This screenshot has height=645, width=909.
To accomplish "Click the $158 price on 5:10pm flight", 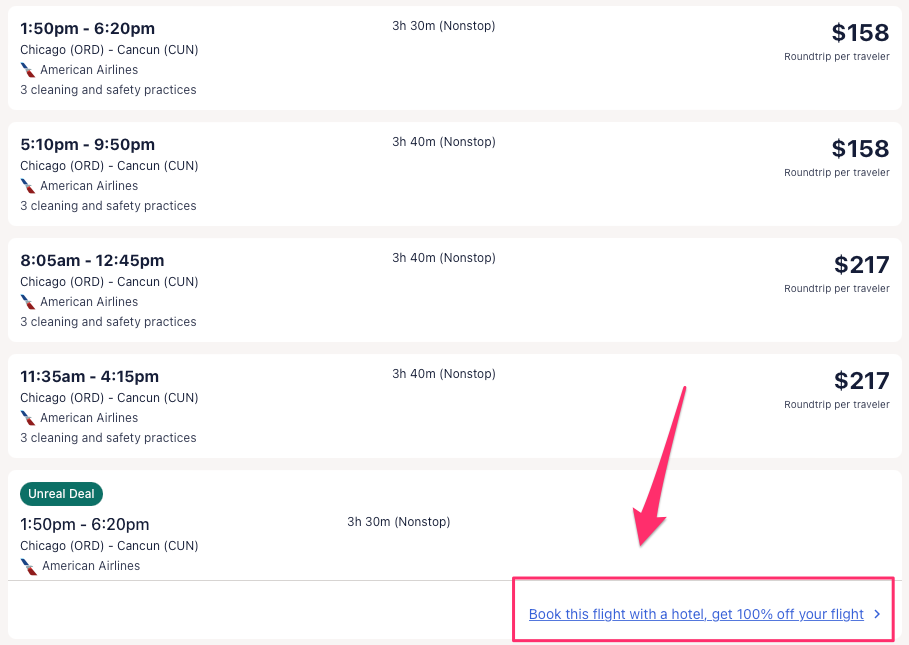I will coord(860,149).
